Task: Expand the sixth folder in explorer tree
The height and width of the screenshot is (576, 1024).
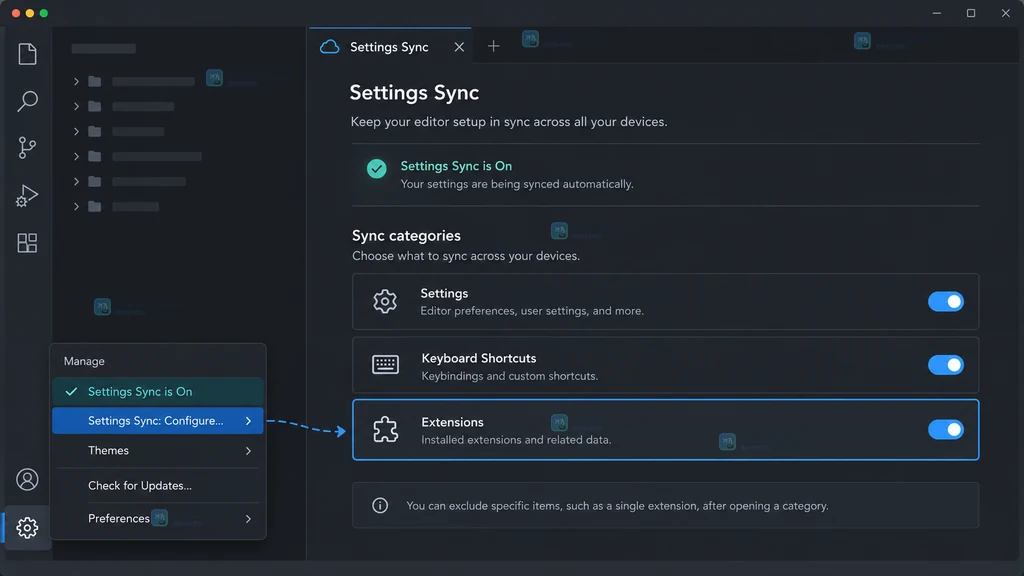Action: coord(76,206)
